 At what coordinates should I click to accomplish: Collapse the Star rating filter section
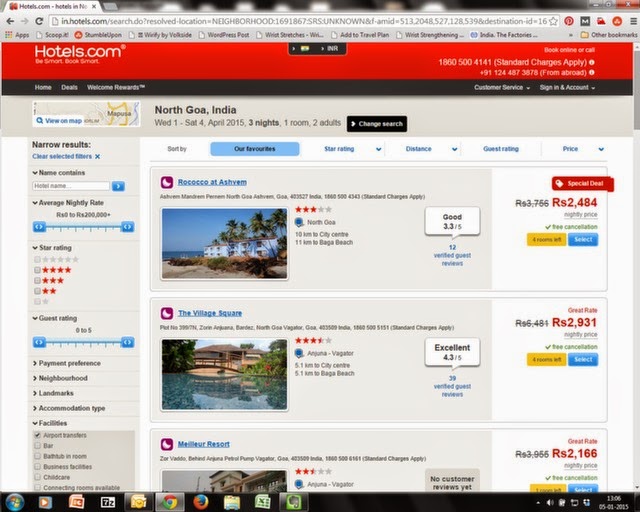[51, 248]
